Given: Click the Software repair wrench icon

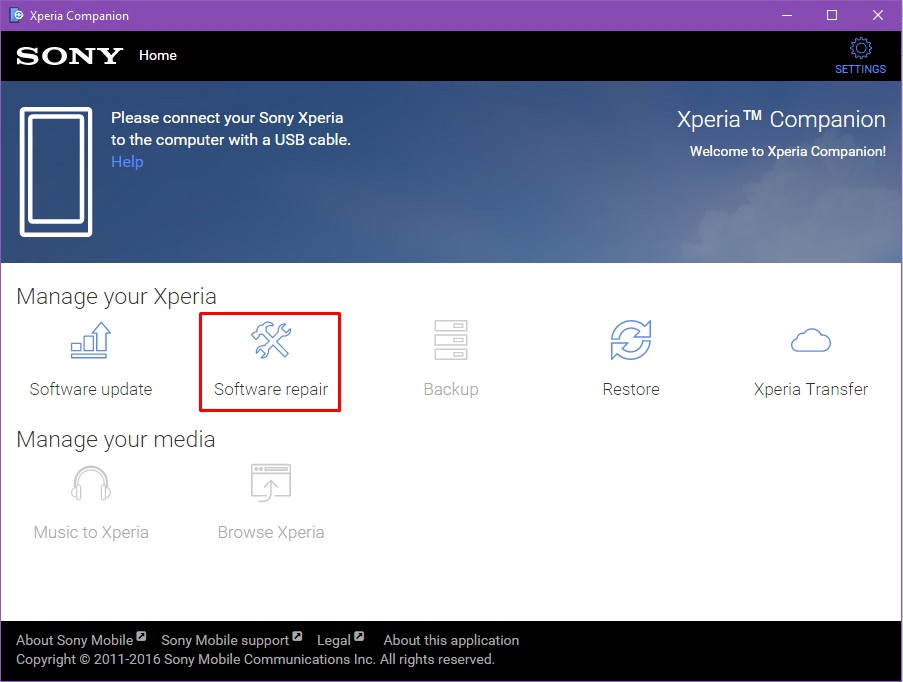Looking at the screenshot, I should click(x=270, y=341).
